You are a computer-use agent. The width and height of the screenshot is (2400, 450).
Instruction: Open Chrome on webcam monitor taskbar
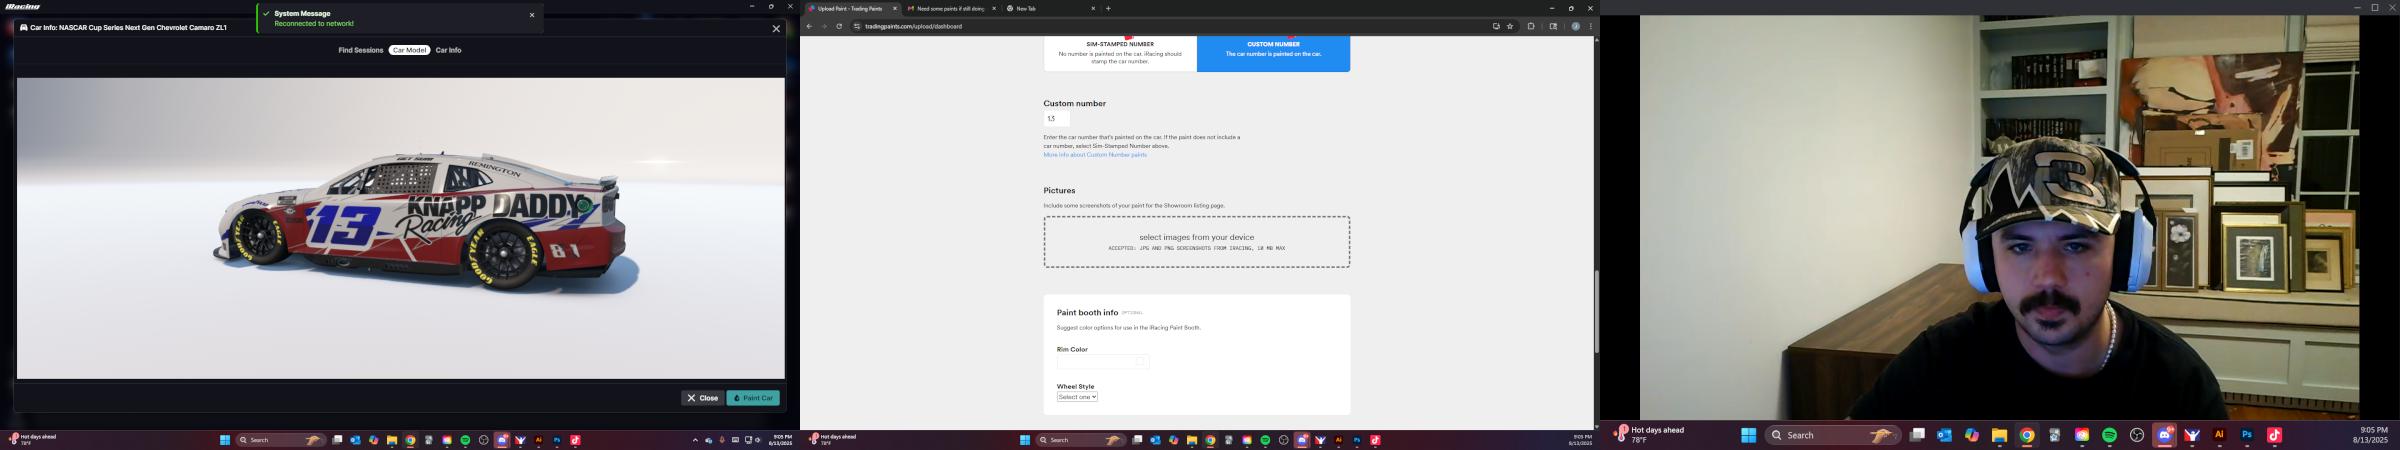pos(2027,435)
